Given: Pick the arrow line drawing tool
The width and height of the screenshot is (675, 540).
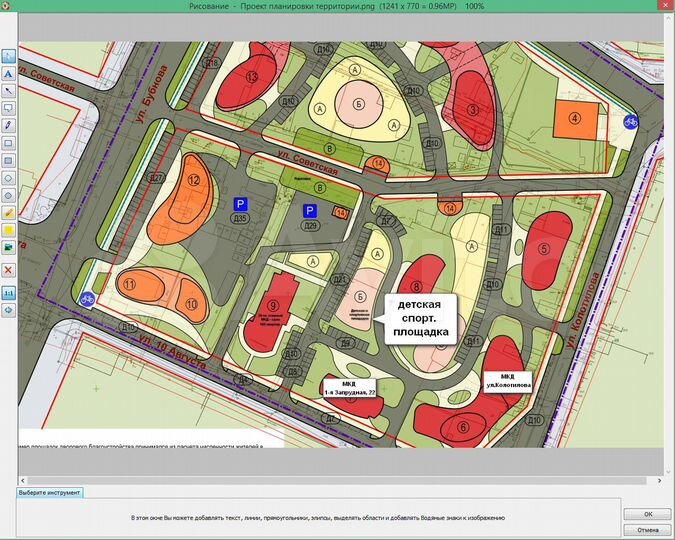Looking at the screenshot, I should (x=9, y=90).
